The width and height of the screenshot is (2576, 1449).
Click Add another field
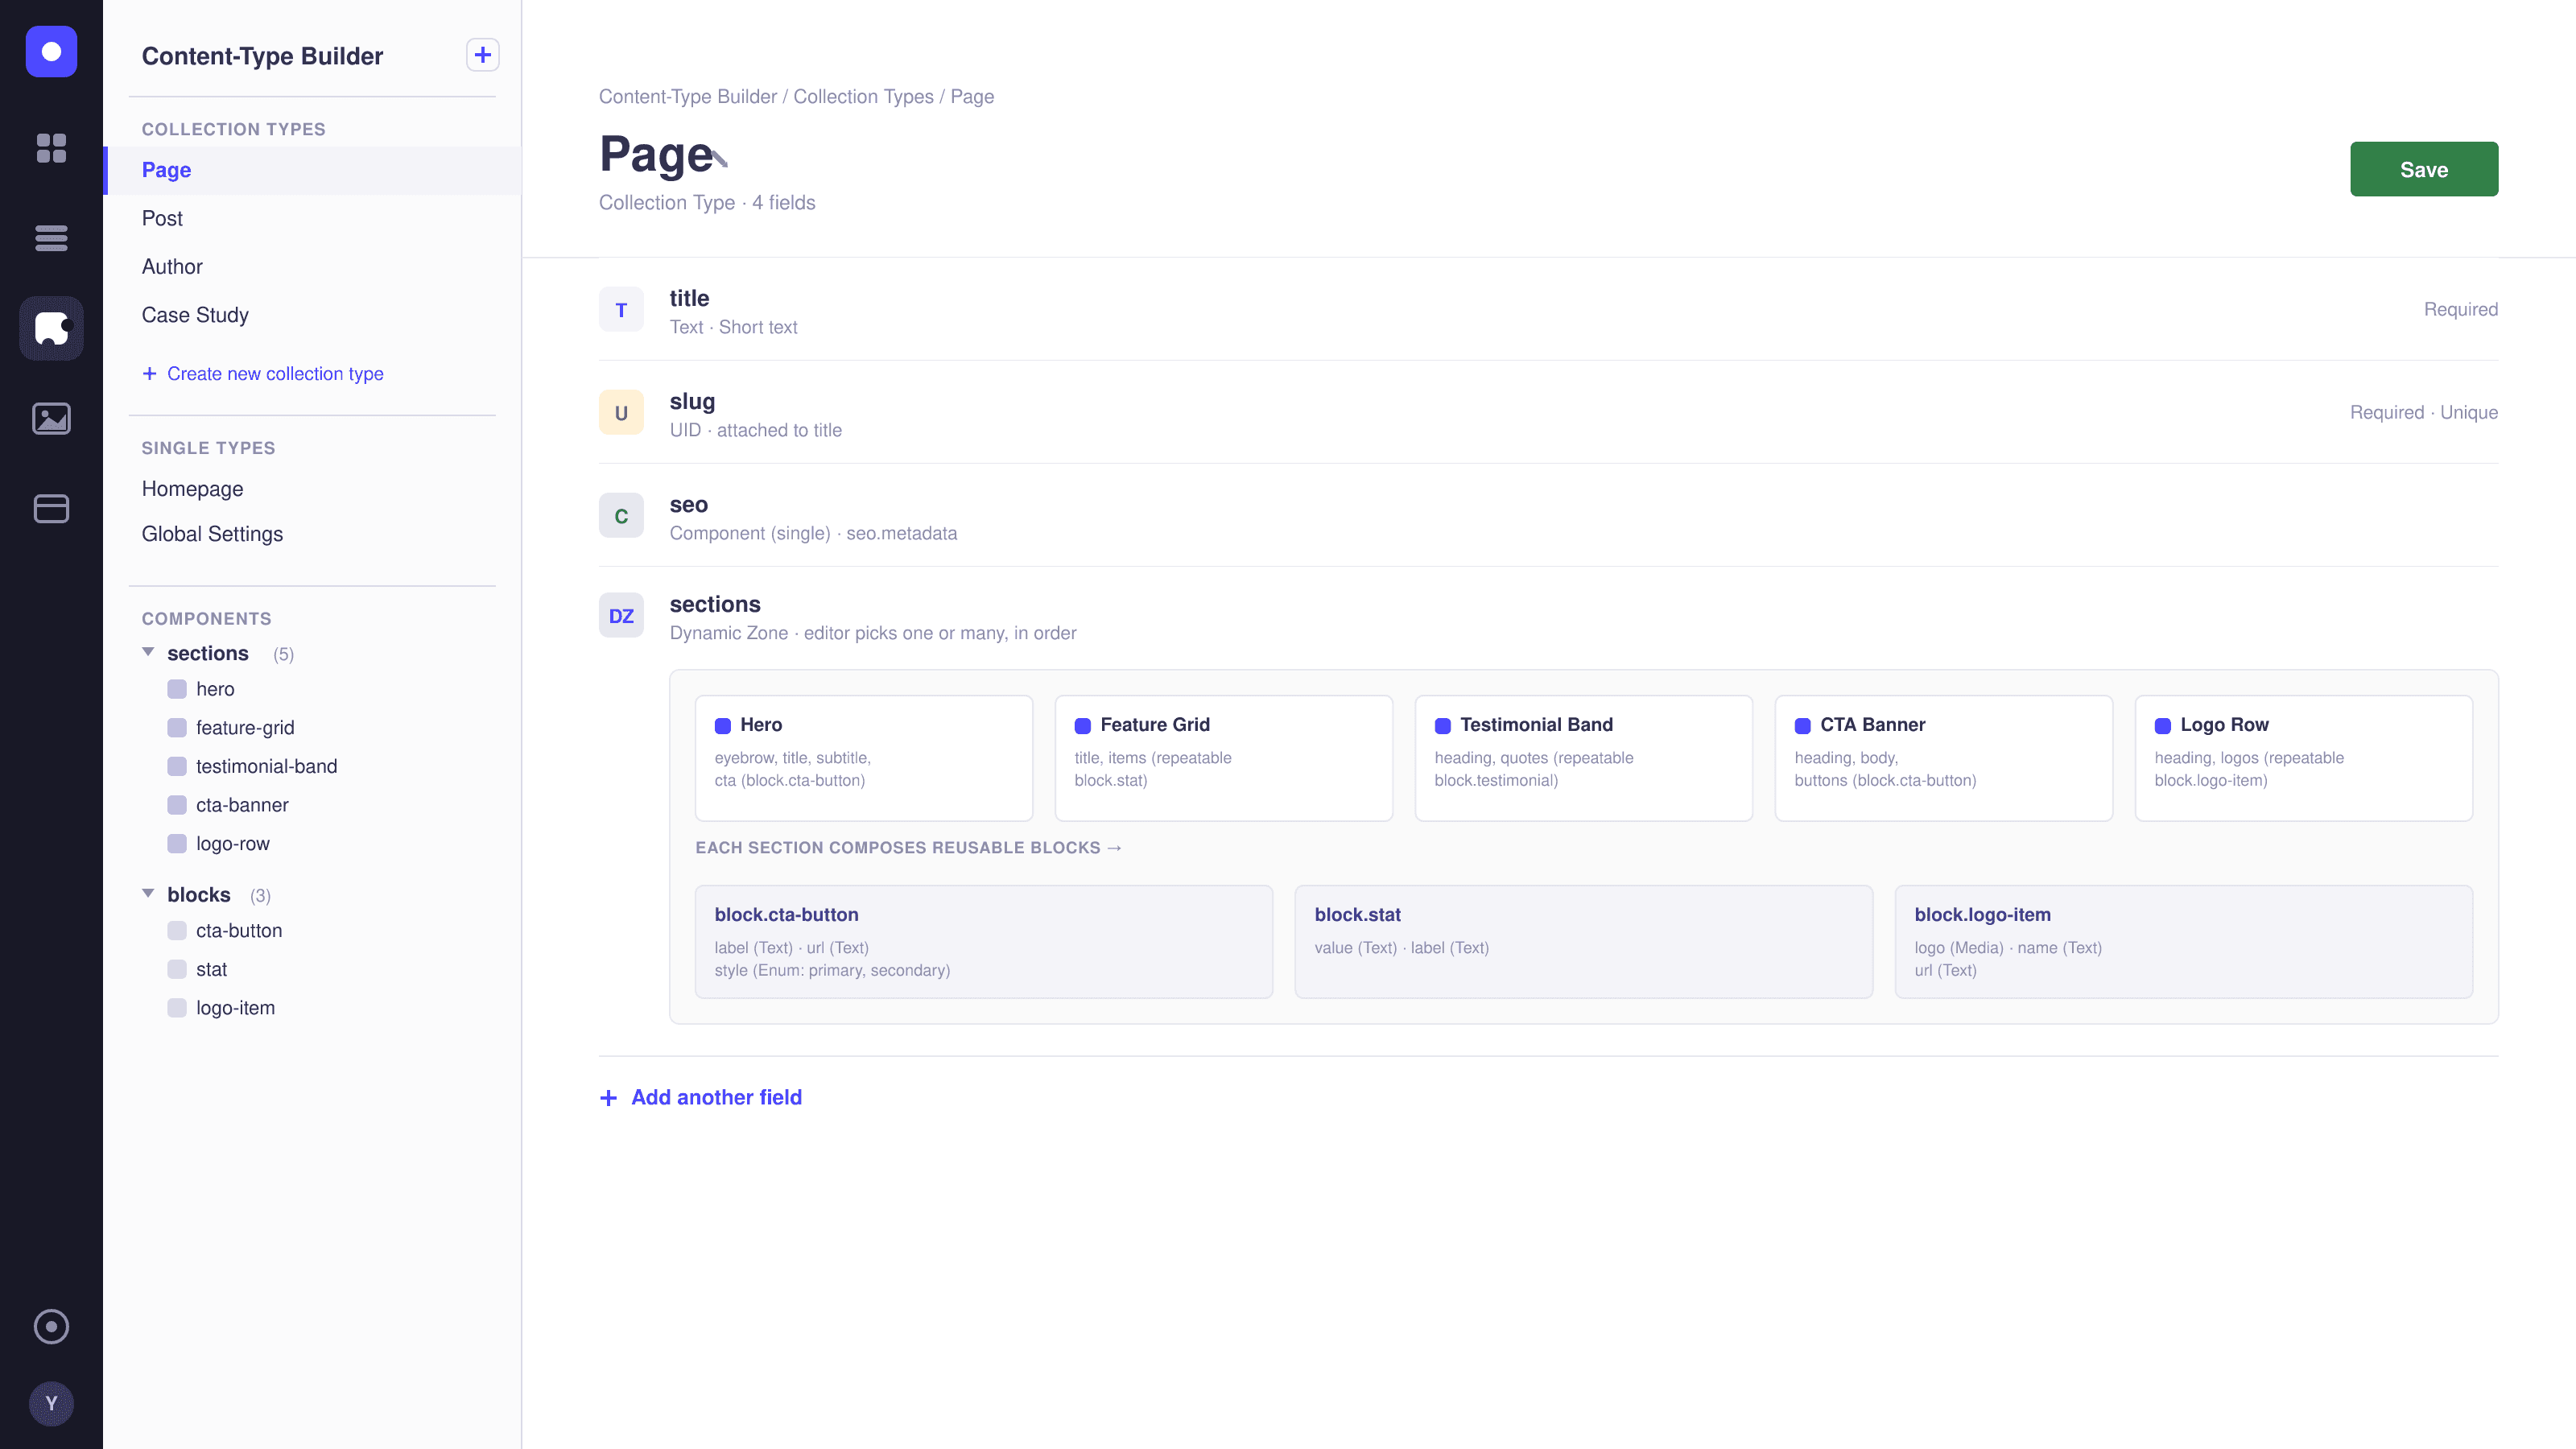coord(701,1097)
